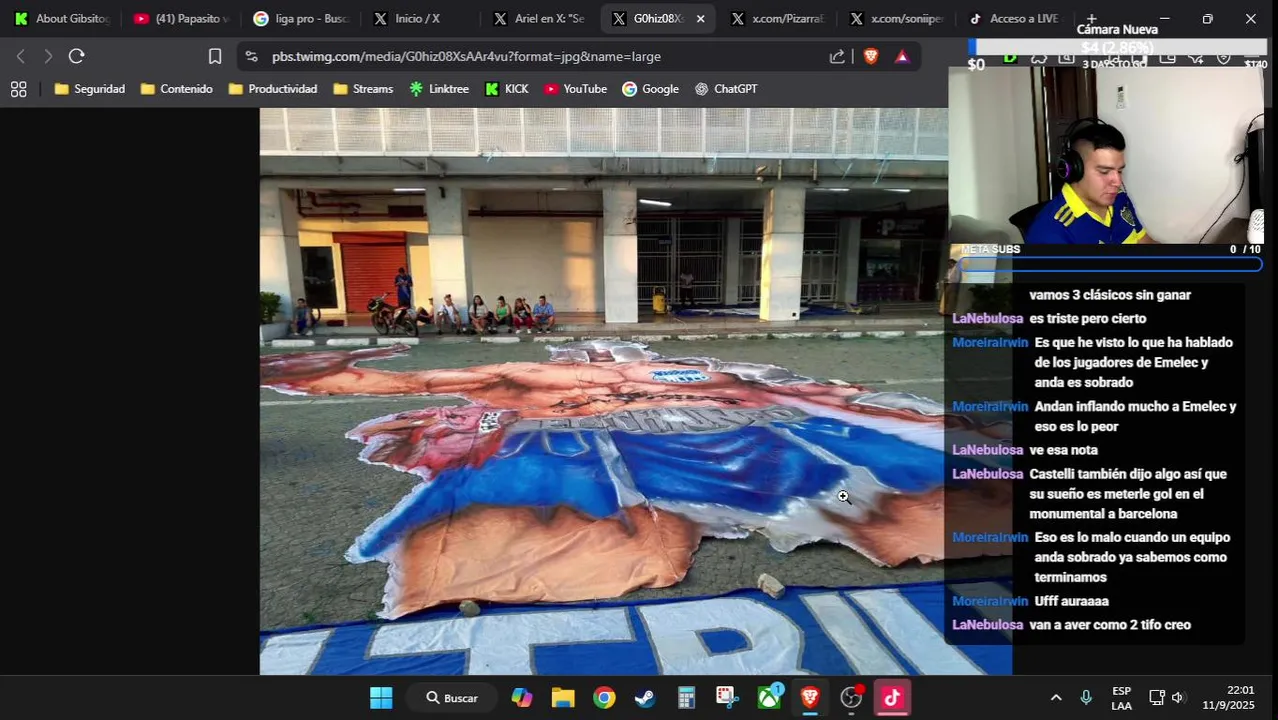Open the Brave Rewards triangle icon
This screenshot has width=1278, height=720.
pyautogui.click(x=902, y=56)
